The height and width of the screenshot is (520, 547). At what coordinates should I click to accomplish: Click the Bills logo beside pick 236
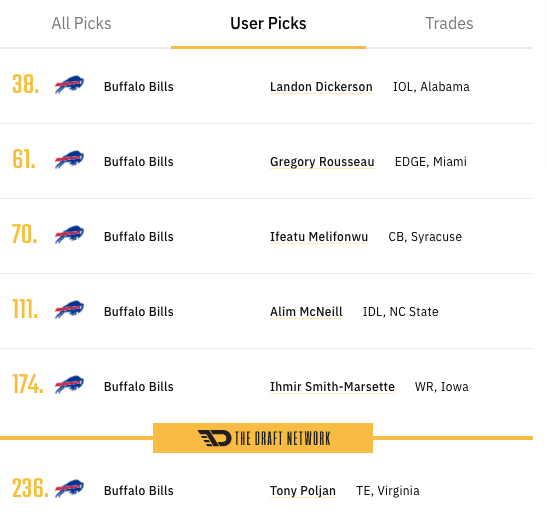click(69, 489)
